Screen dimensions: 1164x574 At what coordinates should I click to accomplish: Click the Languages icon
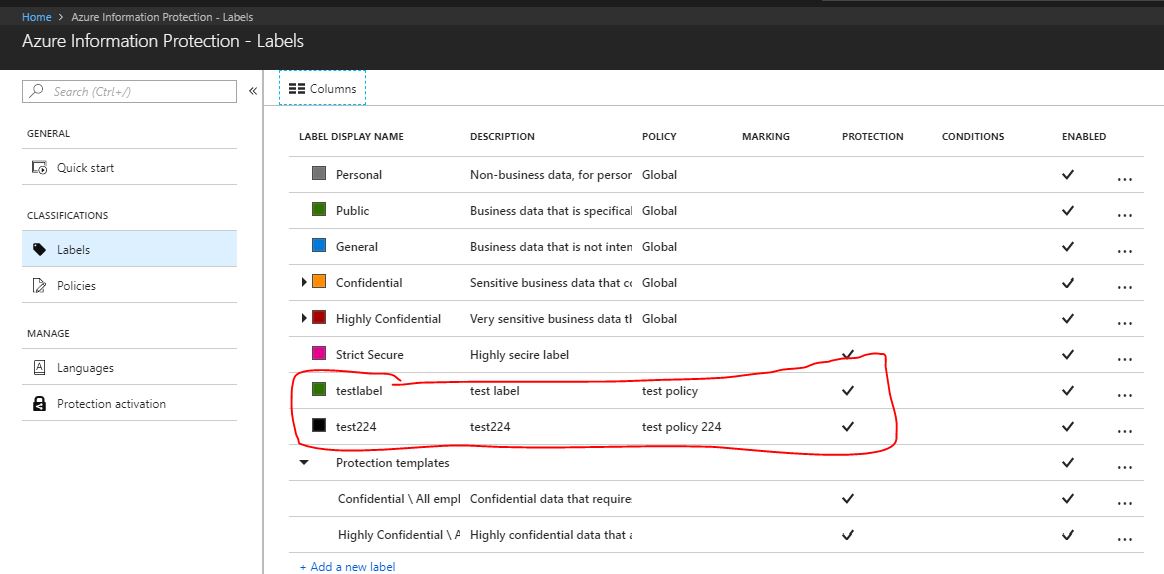click(x=39, y=368)
